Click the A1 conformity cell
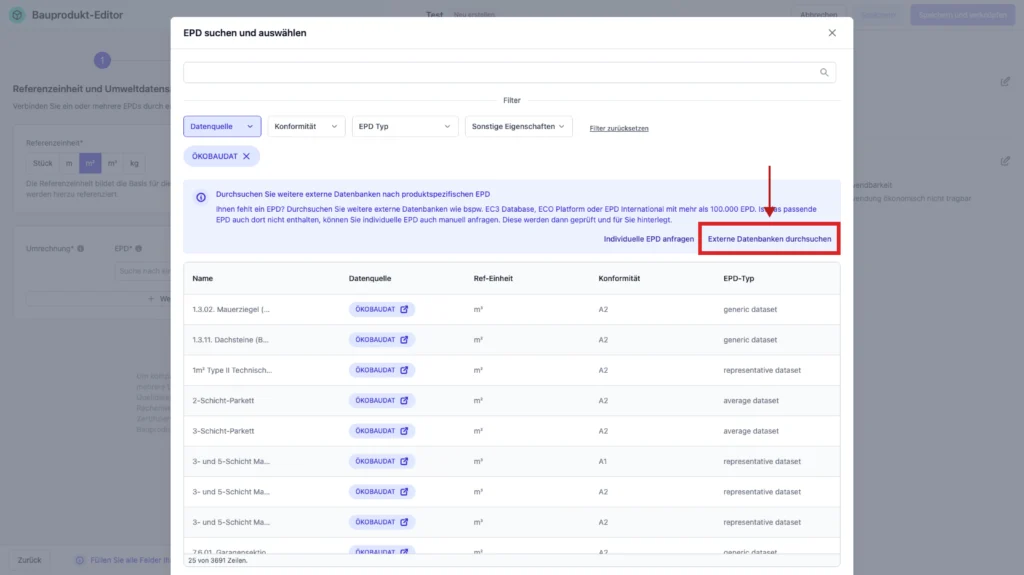The width and height of the screenshot is (1024, 575). coord(602,461)
